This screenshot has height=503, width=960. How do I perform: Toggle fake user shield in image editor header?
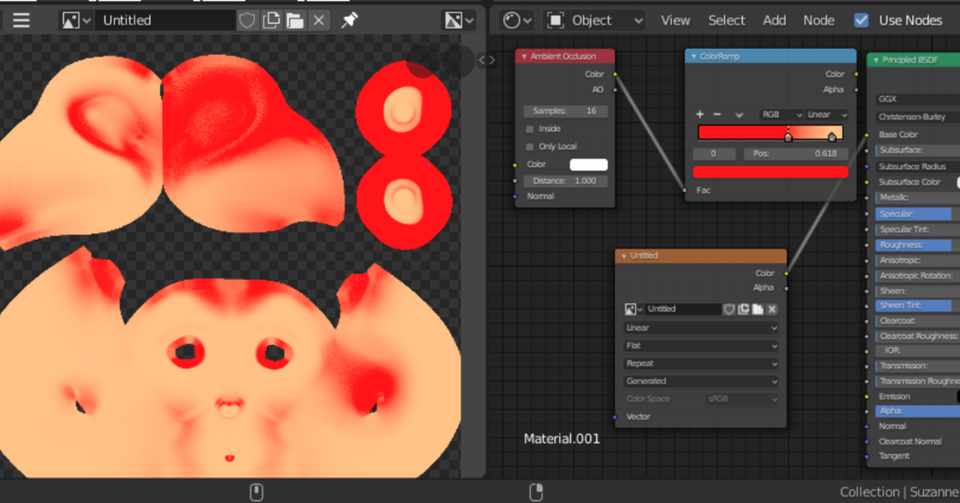click(x=247, y=20)
